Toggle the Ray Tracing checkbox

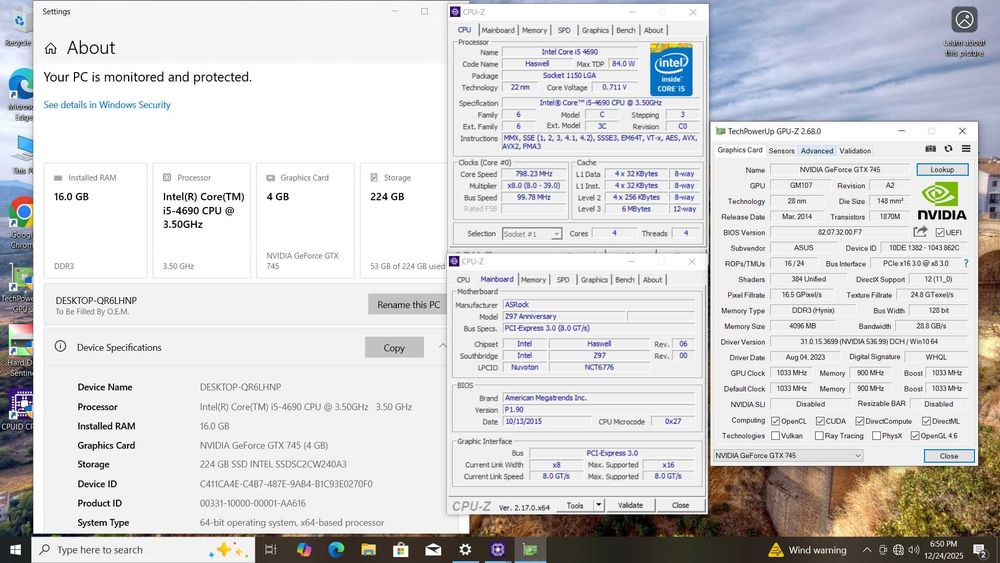[819, 436]
